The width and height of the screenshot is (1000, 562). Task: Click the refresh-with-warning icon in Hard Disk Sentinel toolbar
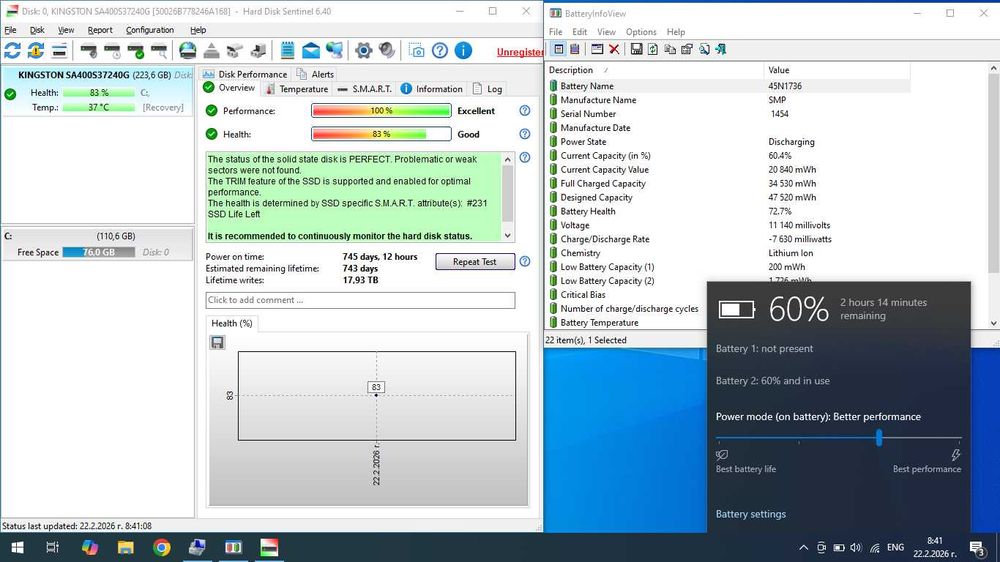[x=36, y=50]
